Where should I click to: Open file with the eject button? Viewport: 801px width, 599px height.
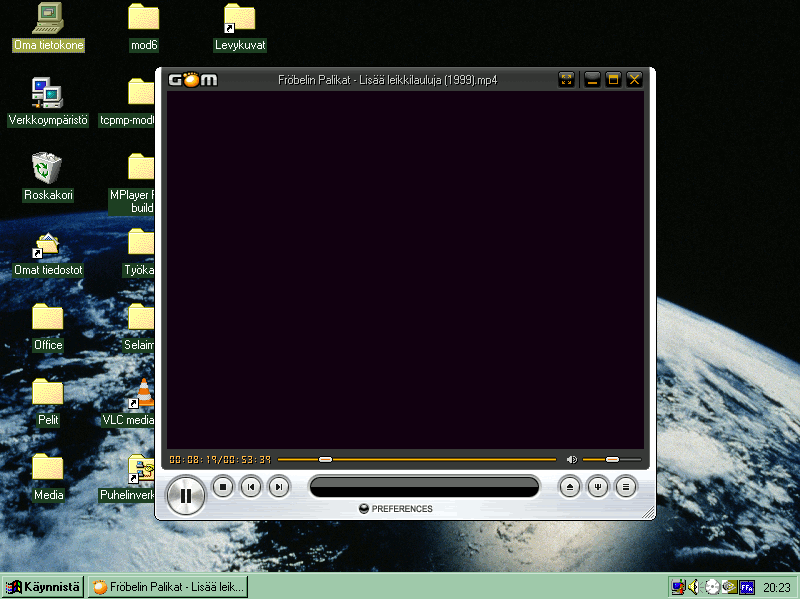[570, 487]
